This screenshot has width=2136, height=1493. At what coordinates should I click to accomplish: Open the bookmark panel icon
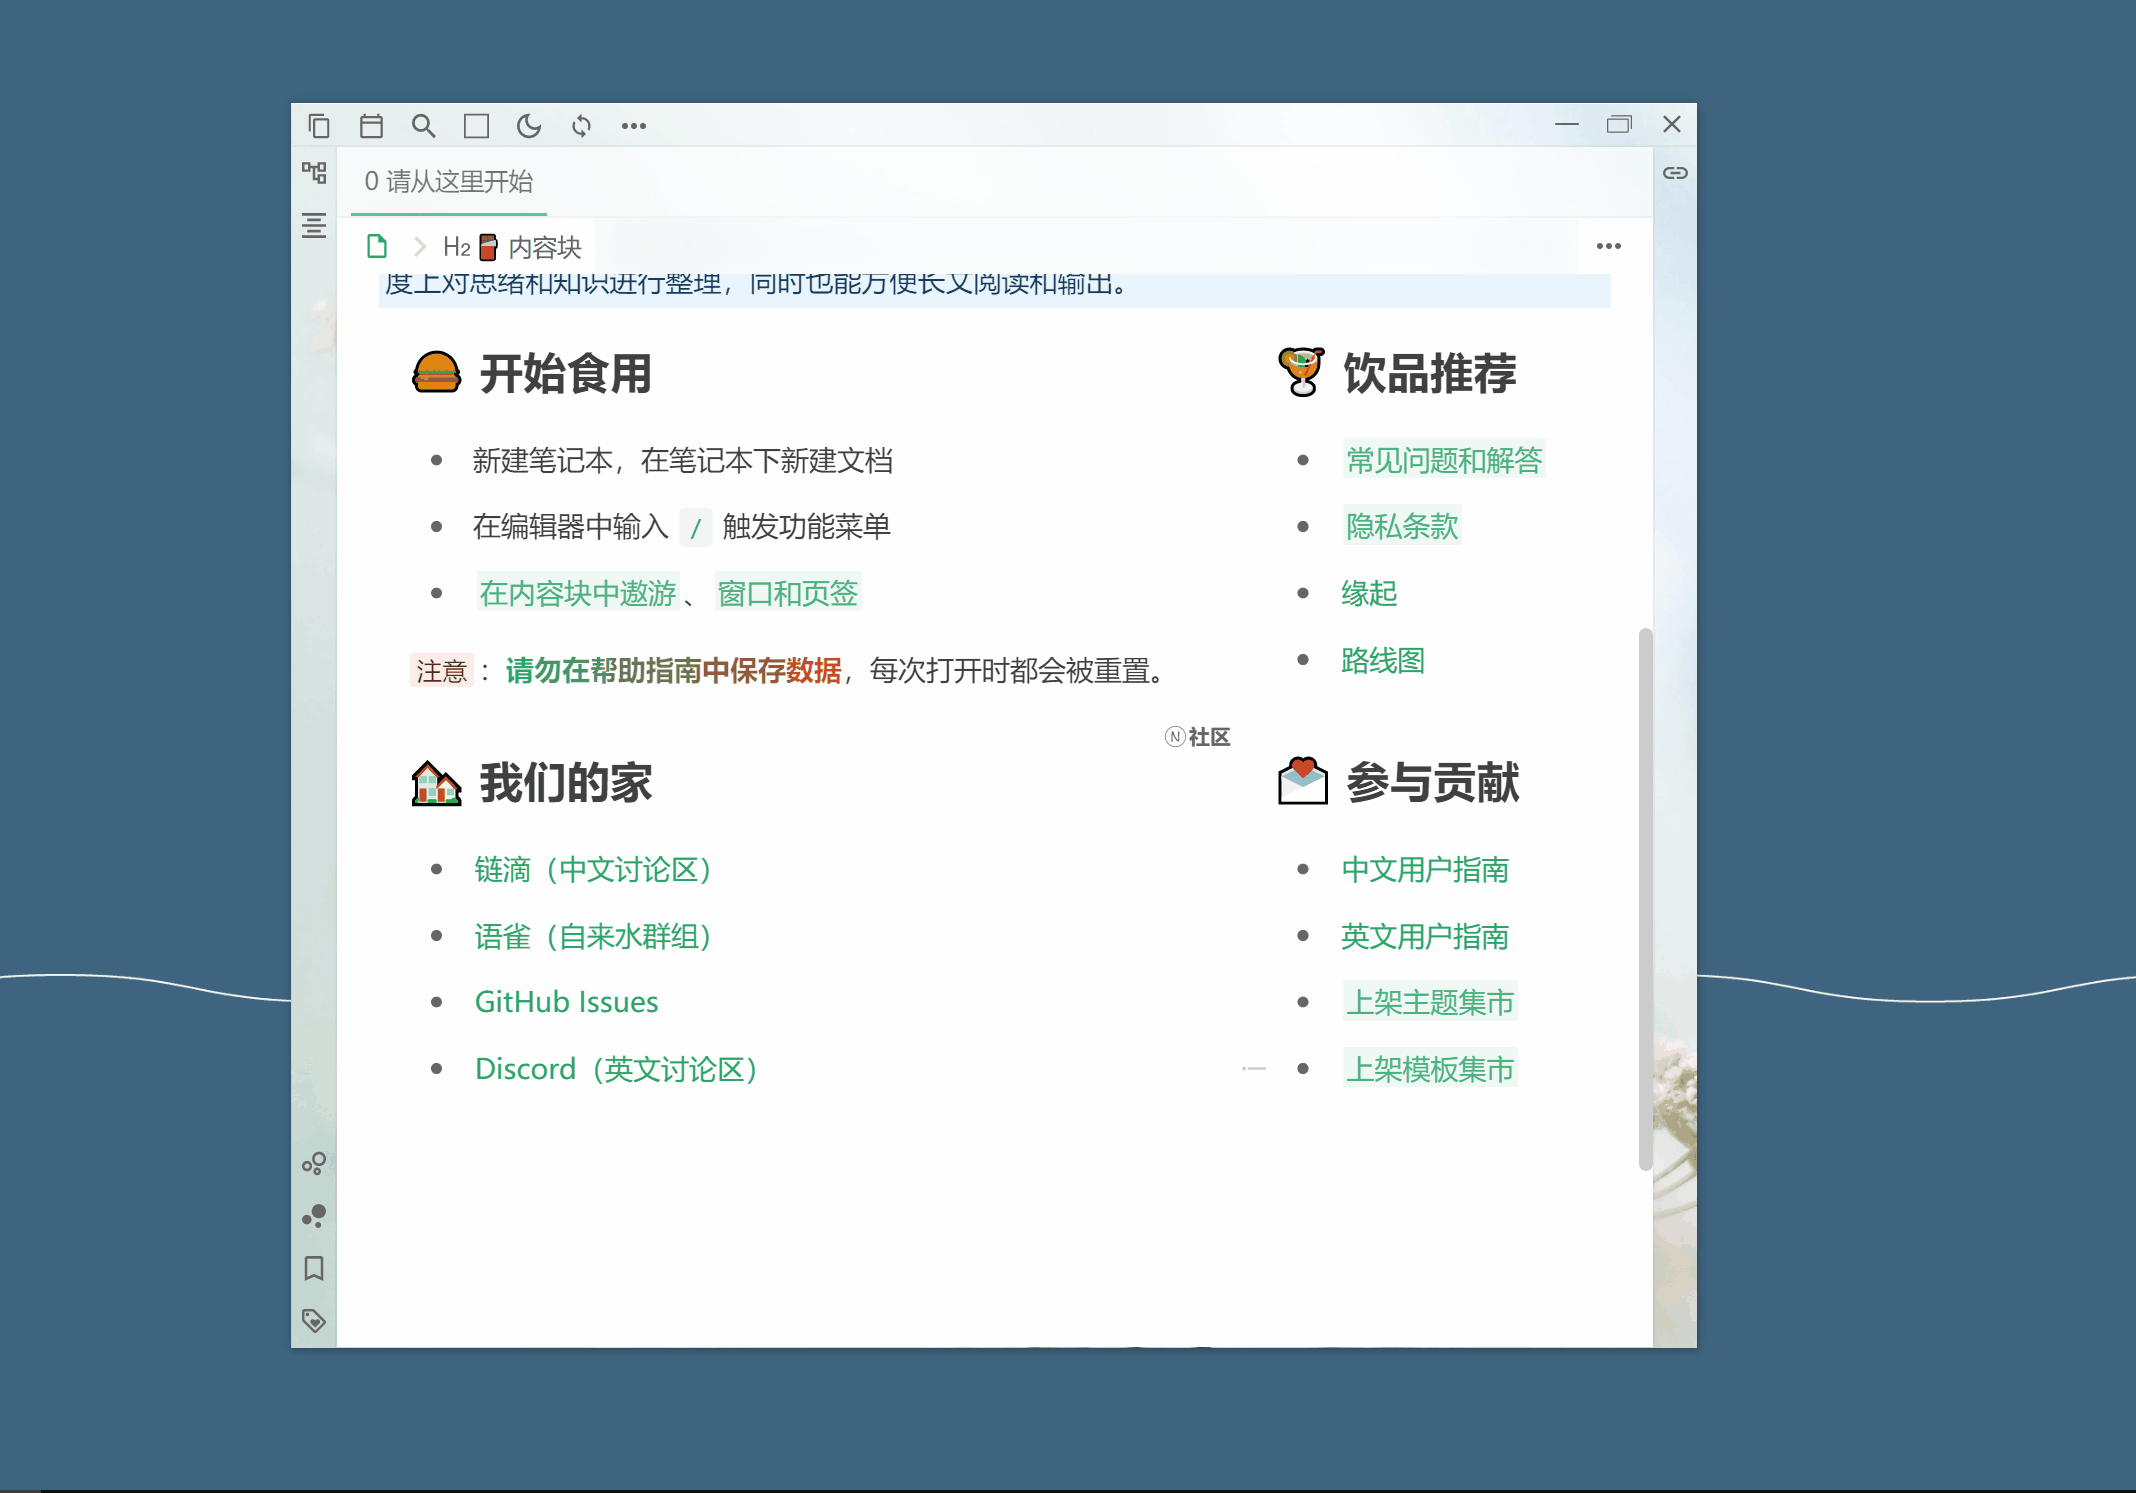click(x=314, y=1268)
